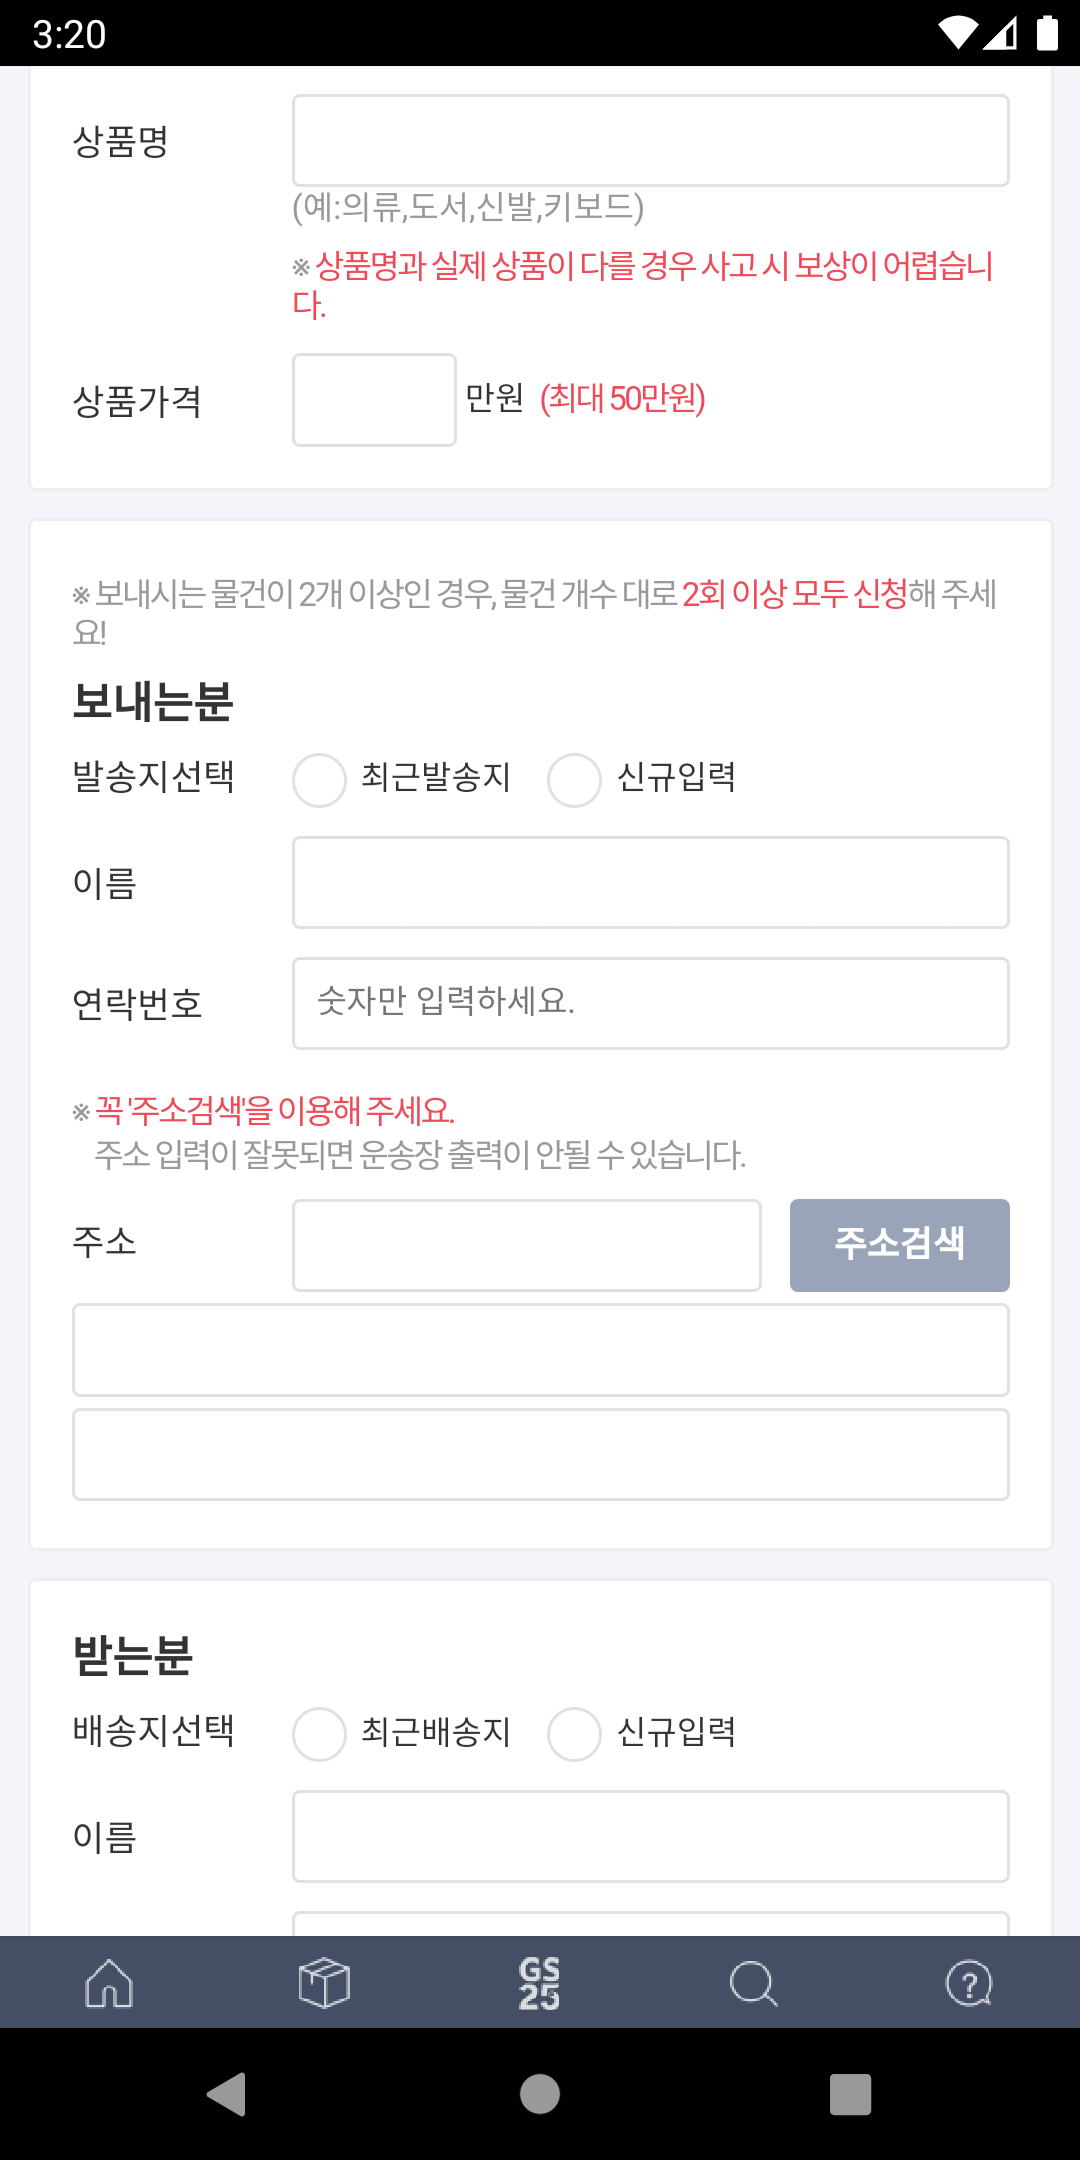Focus the 상품명 input field
Image resolution: width=1080 pixels, height=2160 pixels.
[x=650, y=141]
